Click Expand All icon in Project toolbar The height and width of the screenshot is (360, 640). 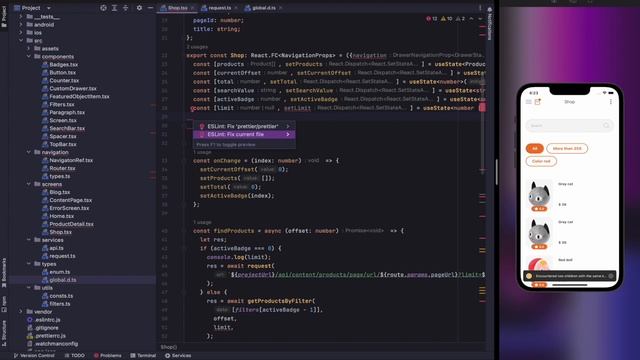tap(114, 8)
